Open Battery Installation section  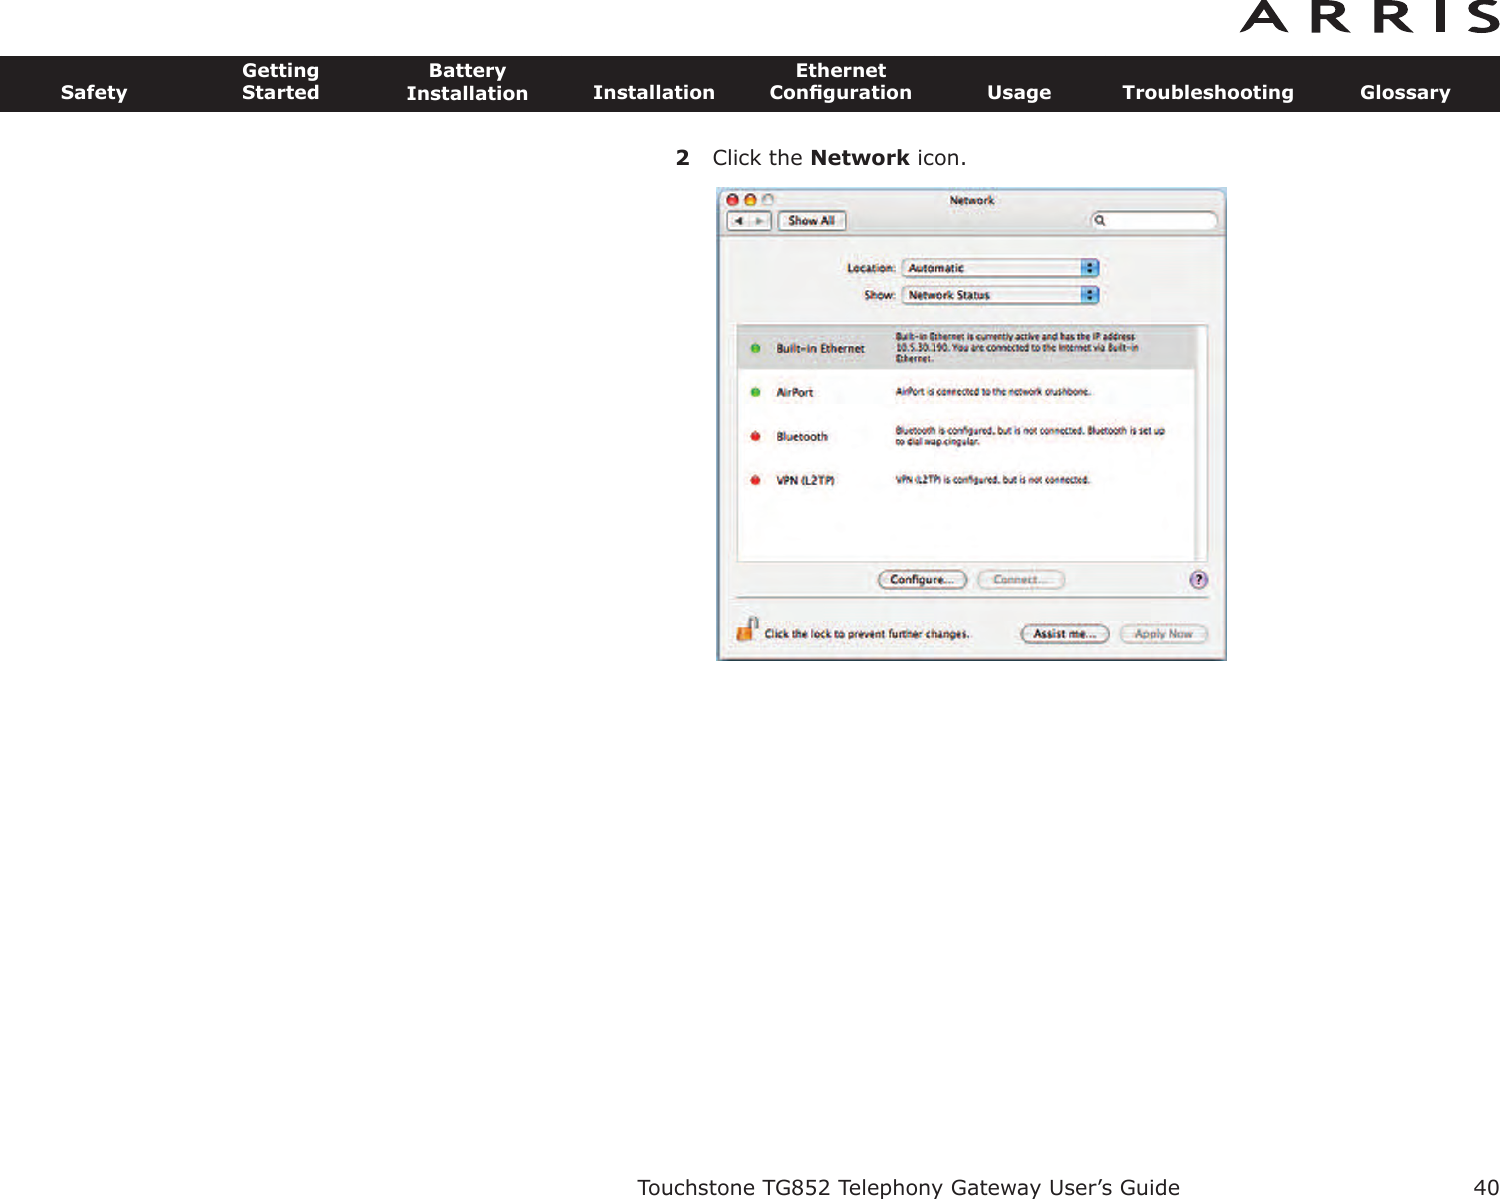[467, 82]
